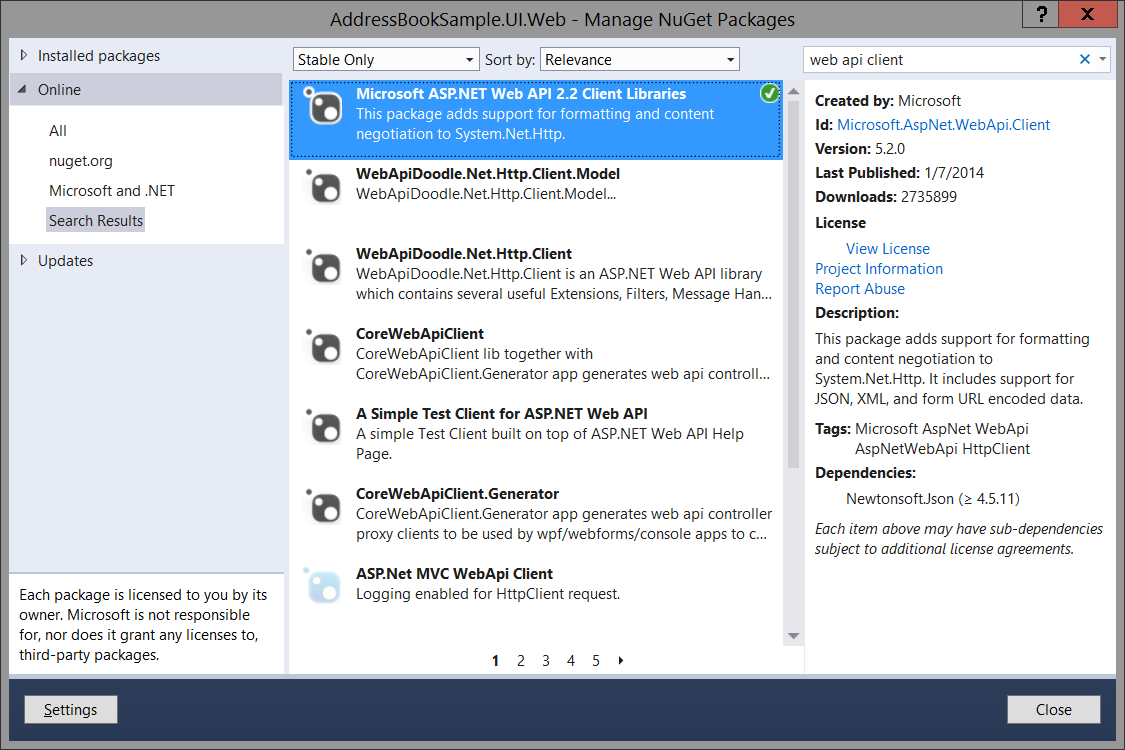Click the package list scrollbar thumb
The height and width of the screenshot is (750, 1125).
coord(793,285)
